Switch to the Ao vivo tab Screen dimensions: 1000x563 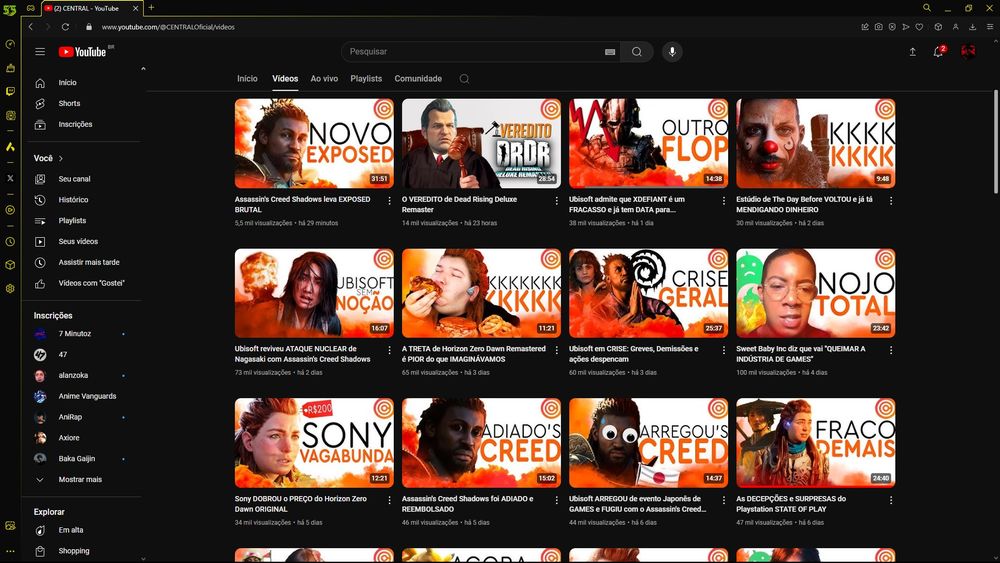coord(324,78)
